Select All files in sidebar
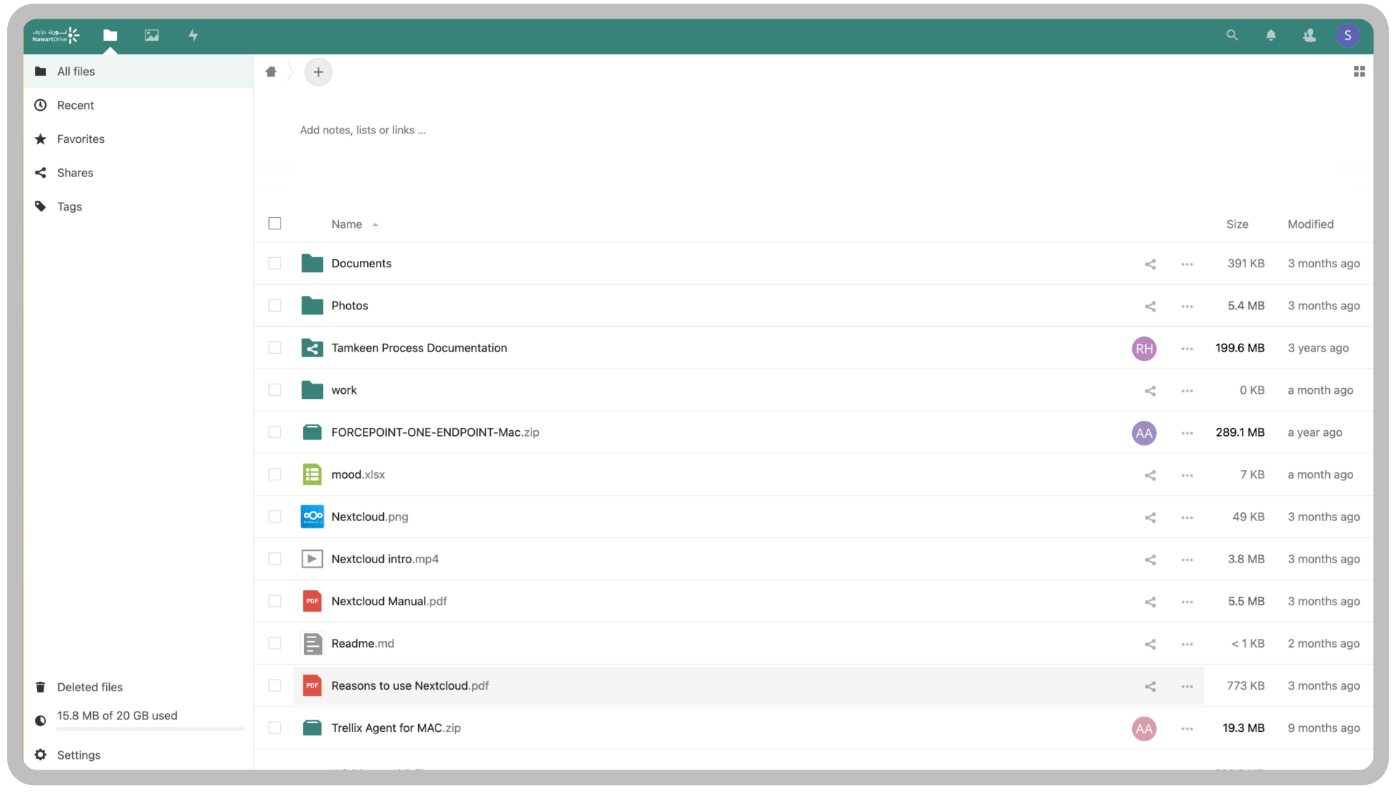 click(x=138, y=72)
